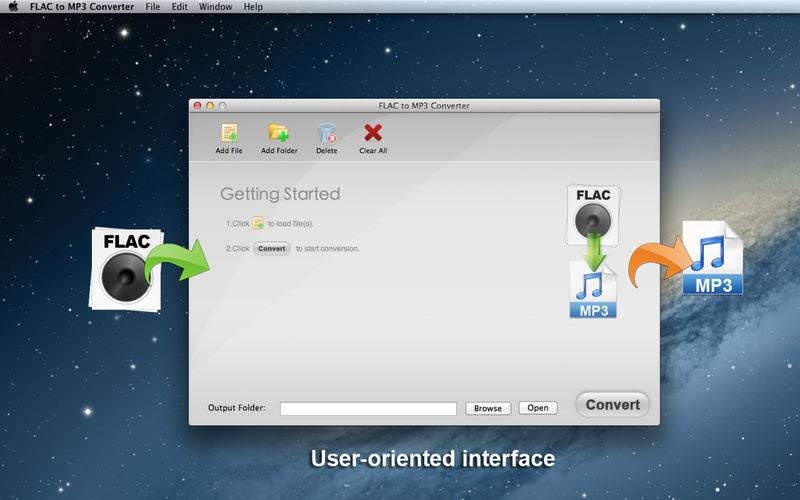The width and height of the screenshot is (800, 500).
Task: Click the Open output folder button
Action: click(538, 408)
